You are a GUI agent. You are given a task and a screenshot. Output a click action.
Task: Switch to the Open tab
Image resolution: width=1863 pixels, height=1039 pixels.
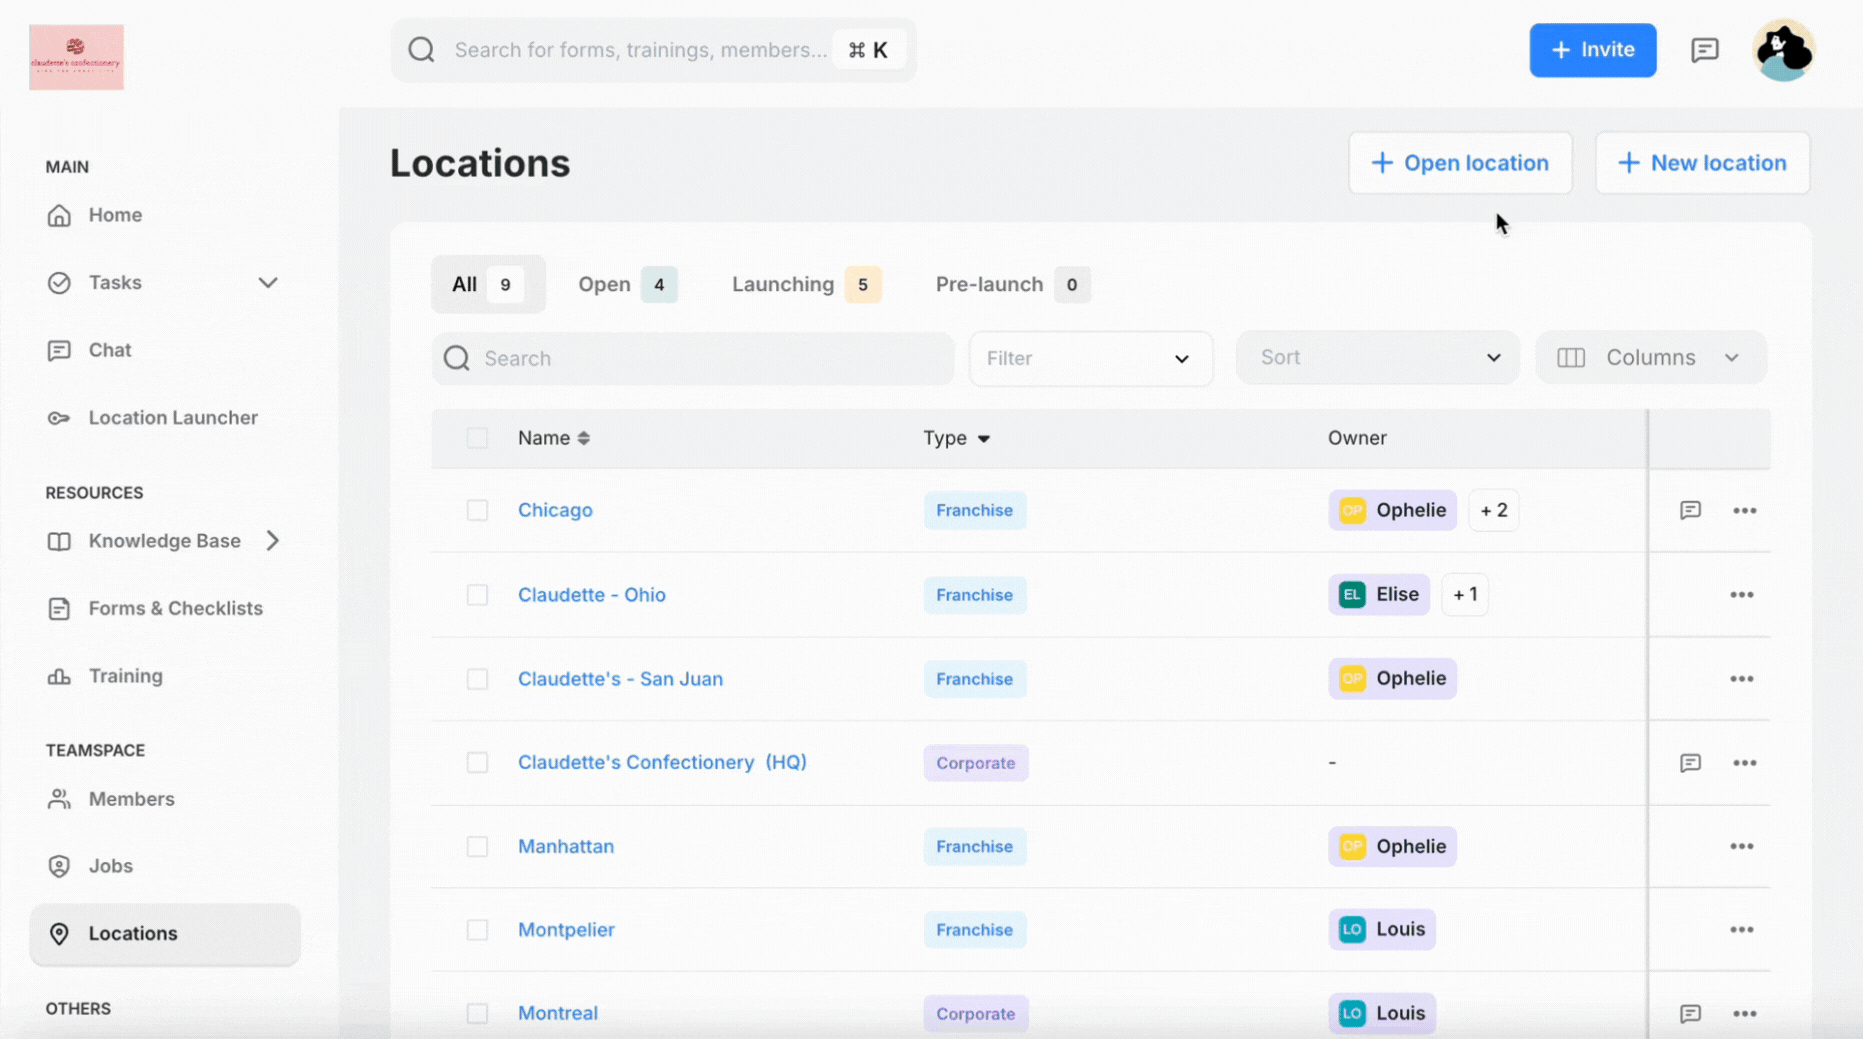pos(627,284)
